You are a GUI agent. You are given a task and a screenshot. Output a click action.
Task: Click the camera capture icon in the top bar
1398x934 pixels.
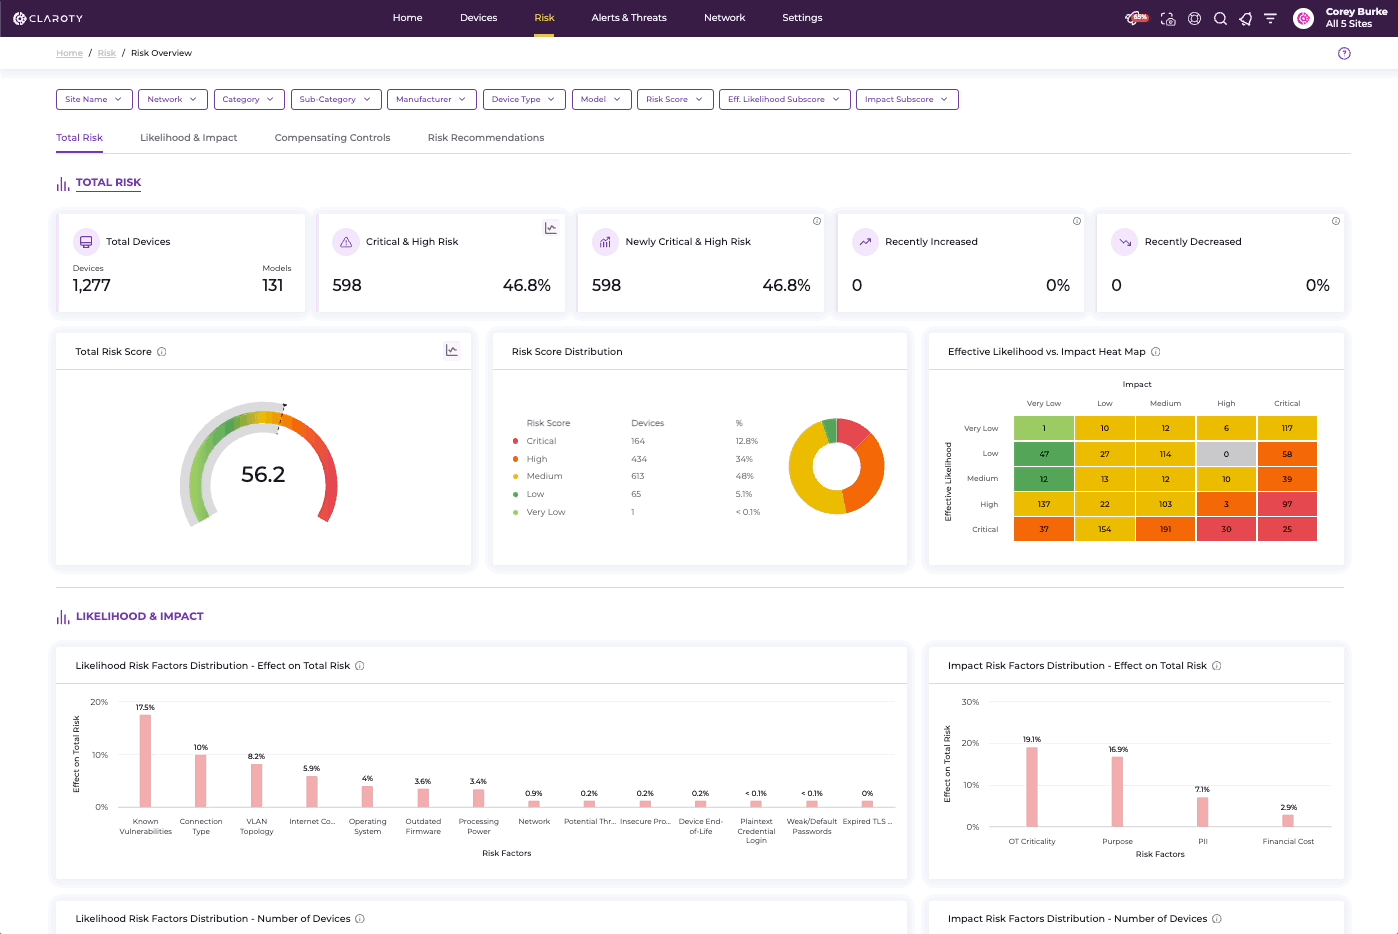tap(1168, 18)
